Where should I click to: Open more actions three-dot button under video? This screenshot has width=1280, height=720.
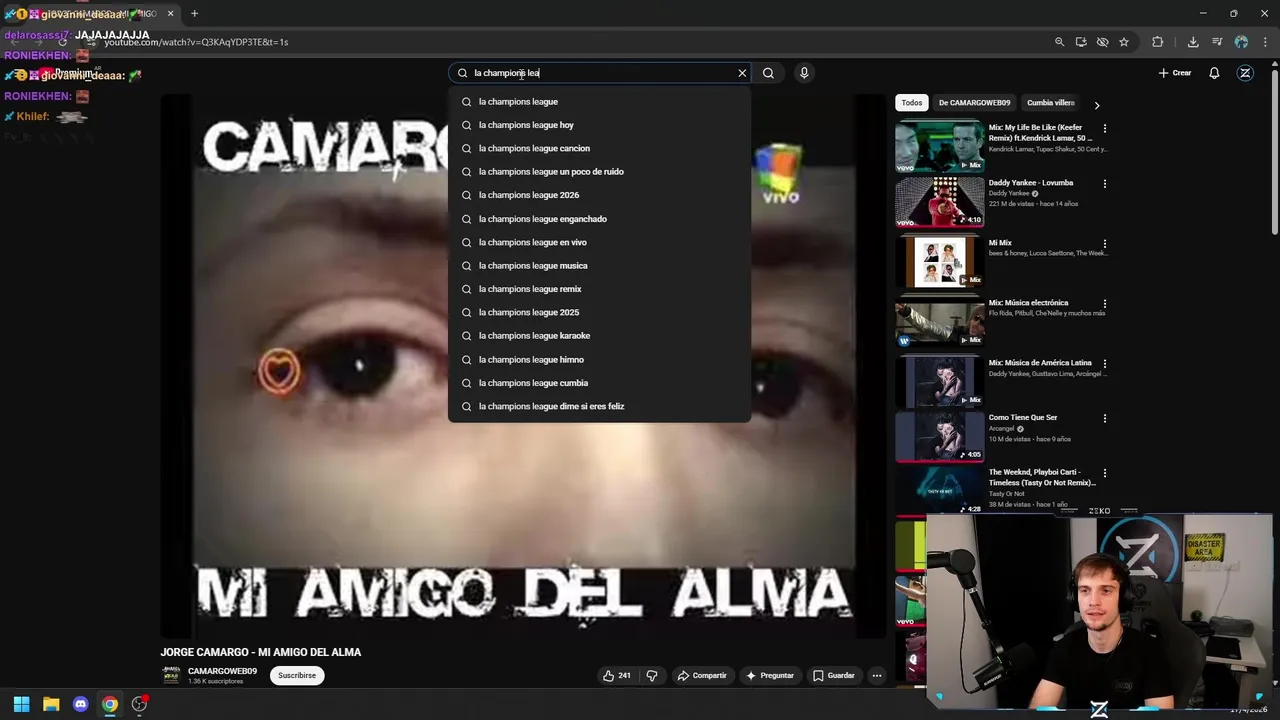pyautogui.click(x=877, y=676)
